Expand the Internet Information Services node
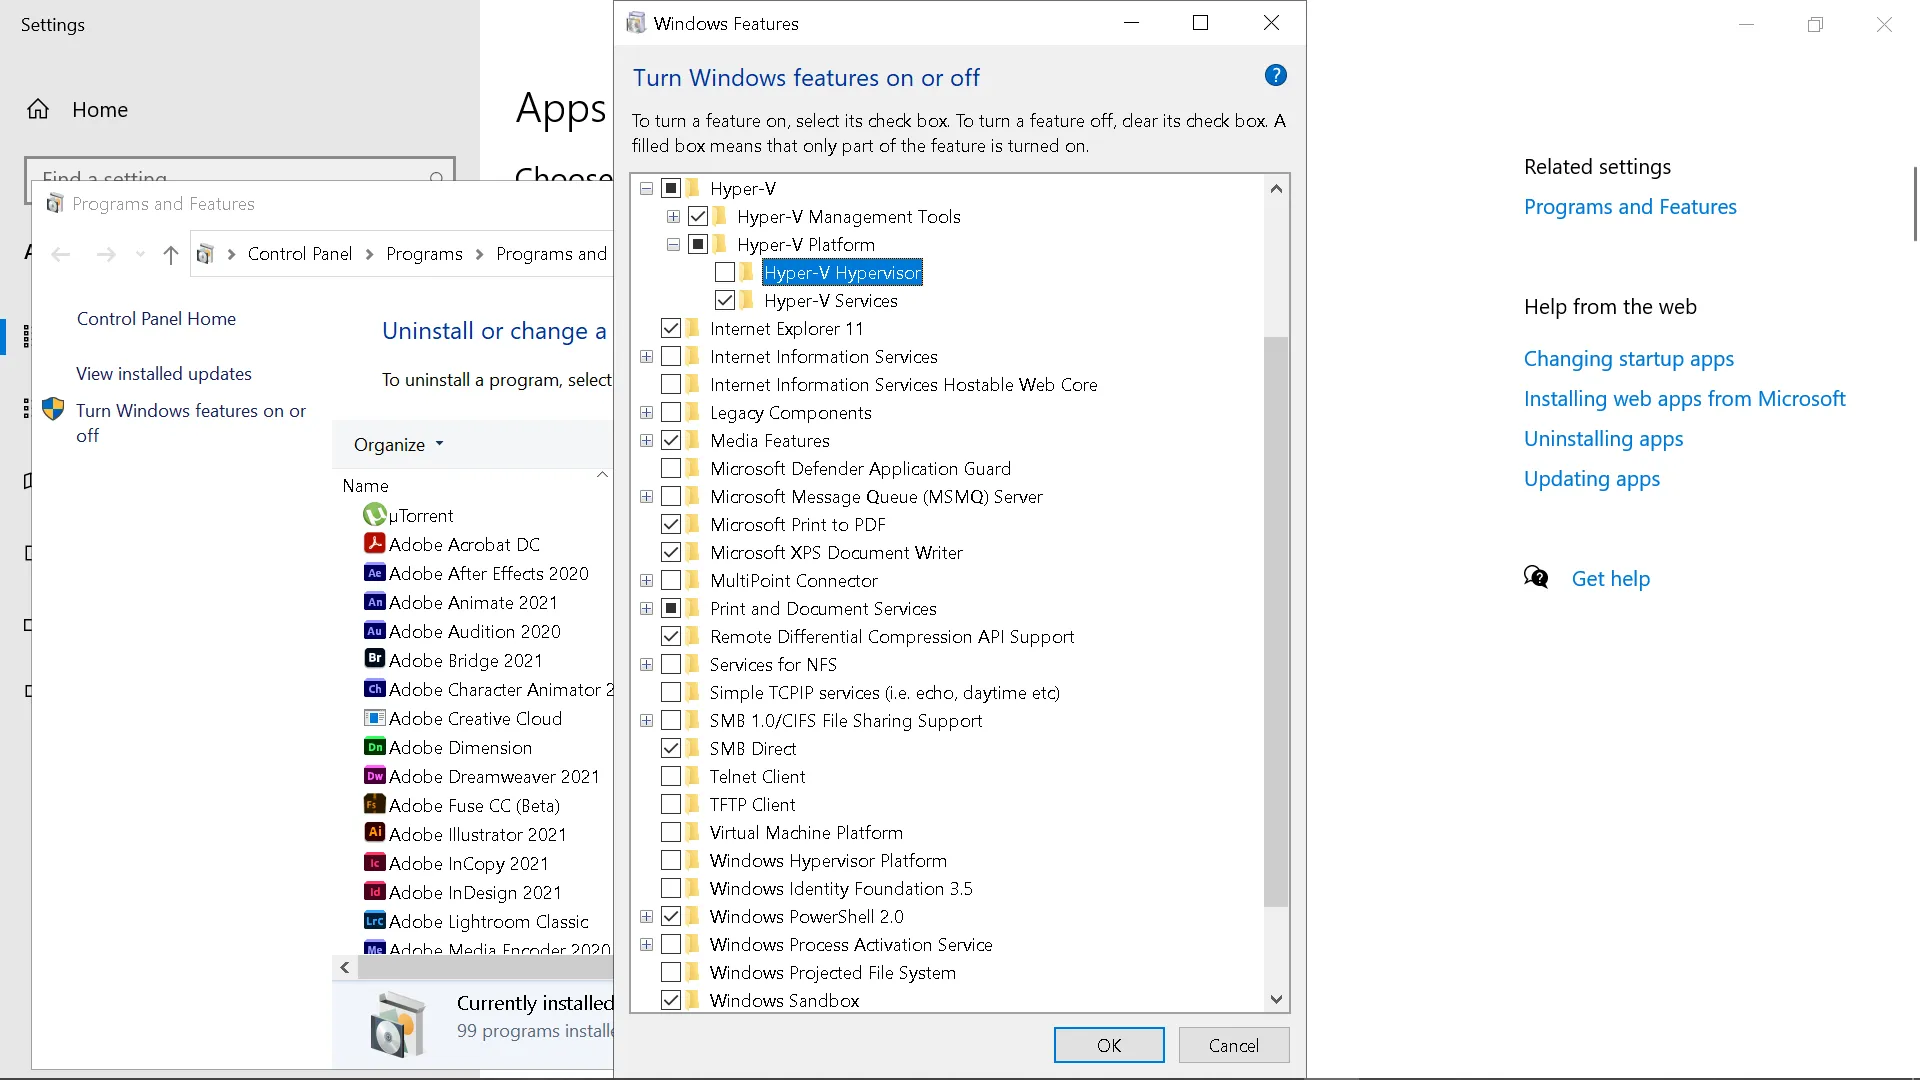This screenshot has width=1920, height=1080. click(646, 357)
